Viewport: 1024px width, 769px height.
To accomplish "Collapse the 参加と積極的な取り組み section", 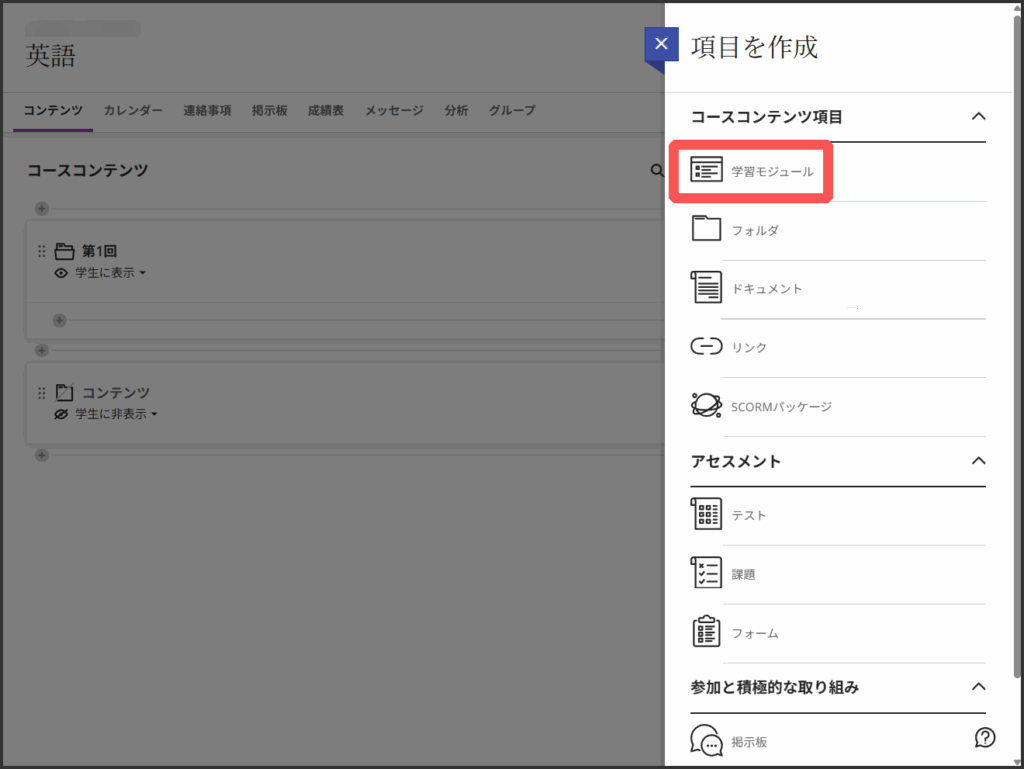I will [x=978, y=687].
